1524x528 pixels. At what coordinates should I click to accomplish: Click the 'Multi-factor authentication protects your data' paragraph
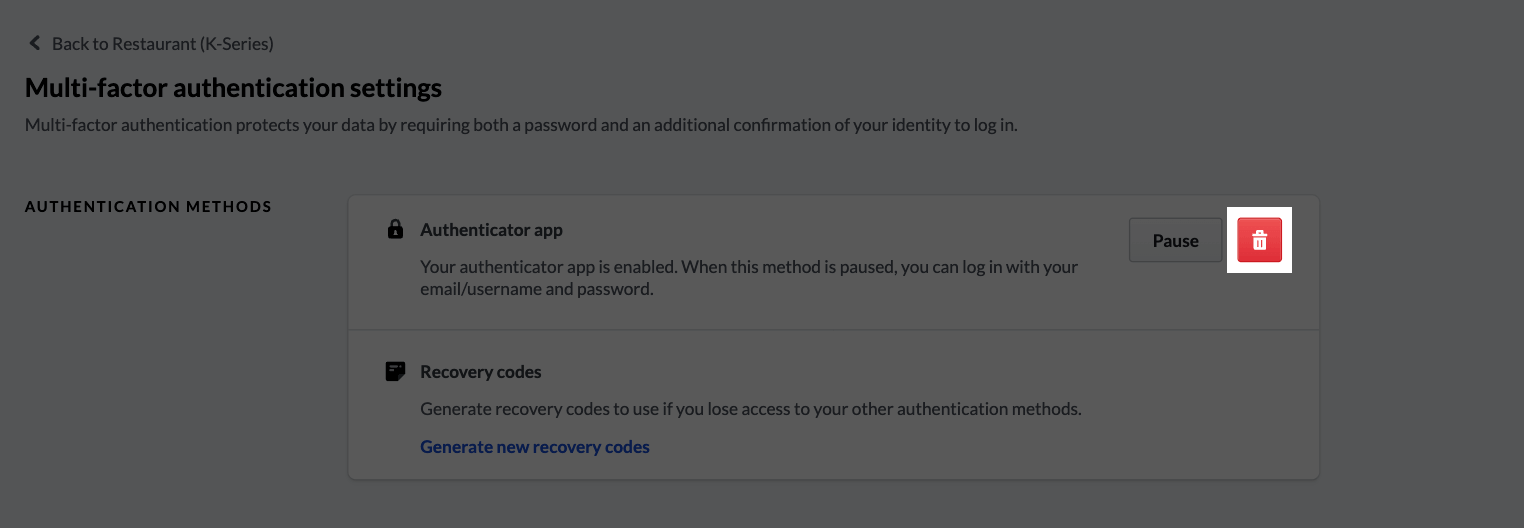pyautogui.click(x=520, y=126)
